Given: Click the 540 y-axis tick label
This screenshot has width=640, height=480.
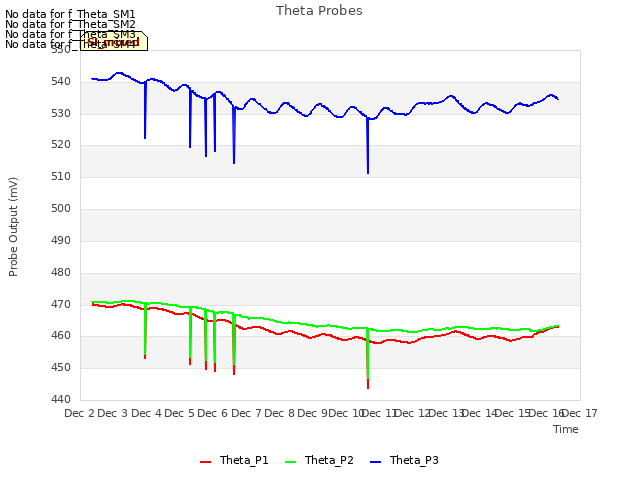Looking at the screenshot, I should point(61,82).
